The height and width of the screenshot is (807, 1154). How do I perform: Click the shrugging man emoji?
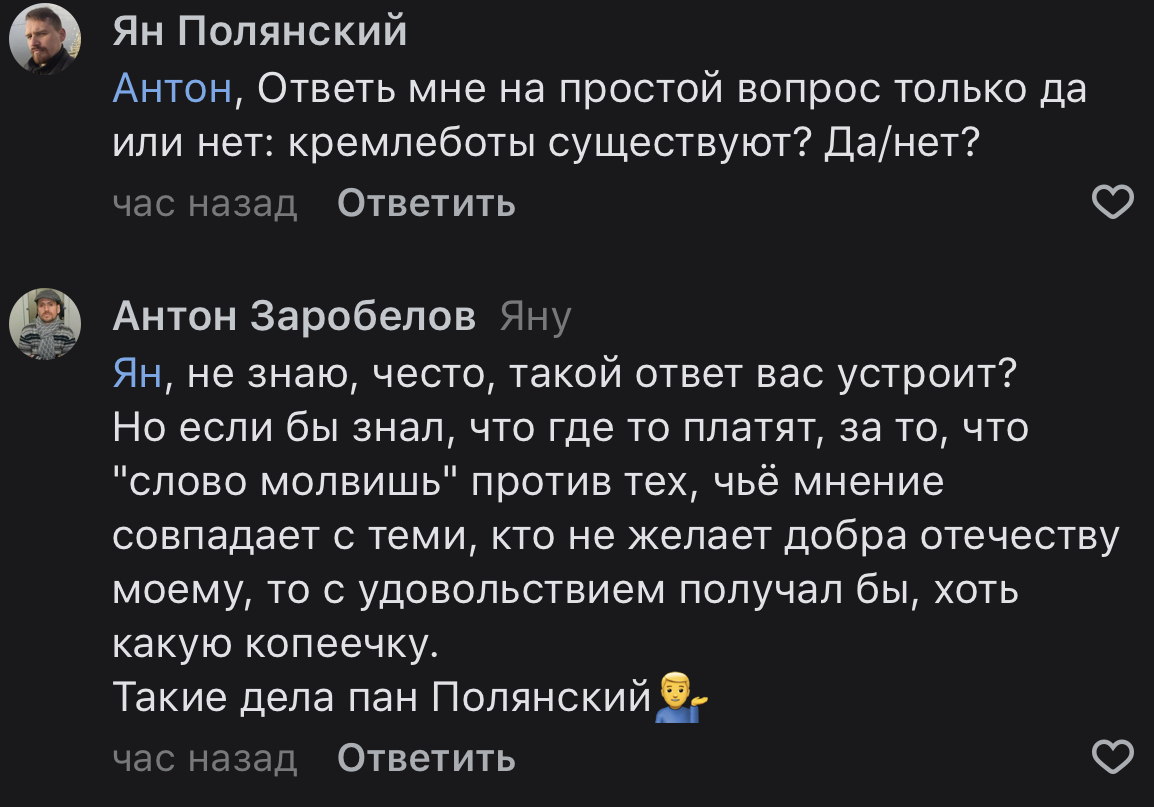(x=680, y=698)
